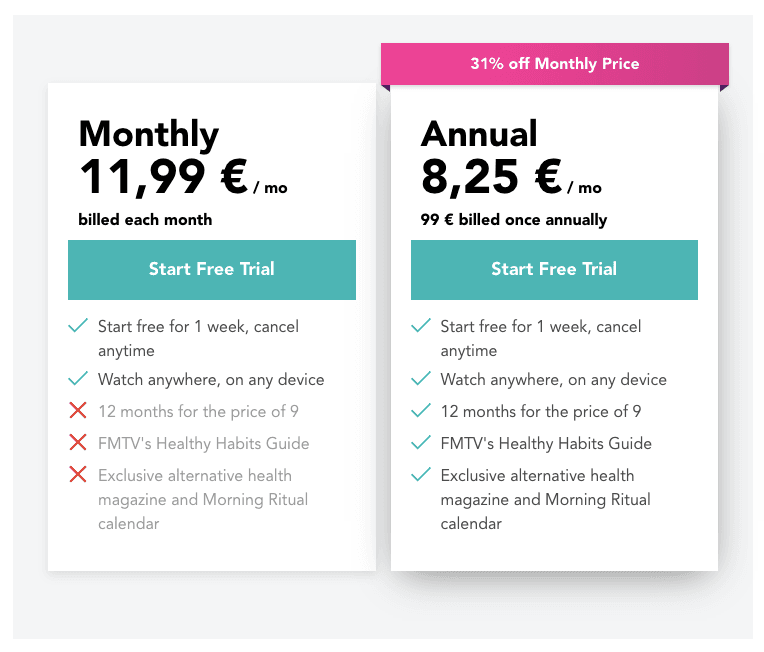Click Start Free Trial under Monthly plan
The height and width of the screenshot is (652, 764).
pos(212,269)
